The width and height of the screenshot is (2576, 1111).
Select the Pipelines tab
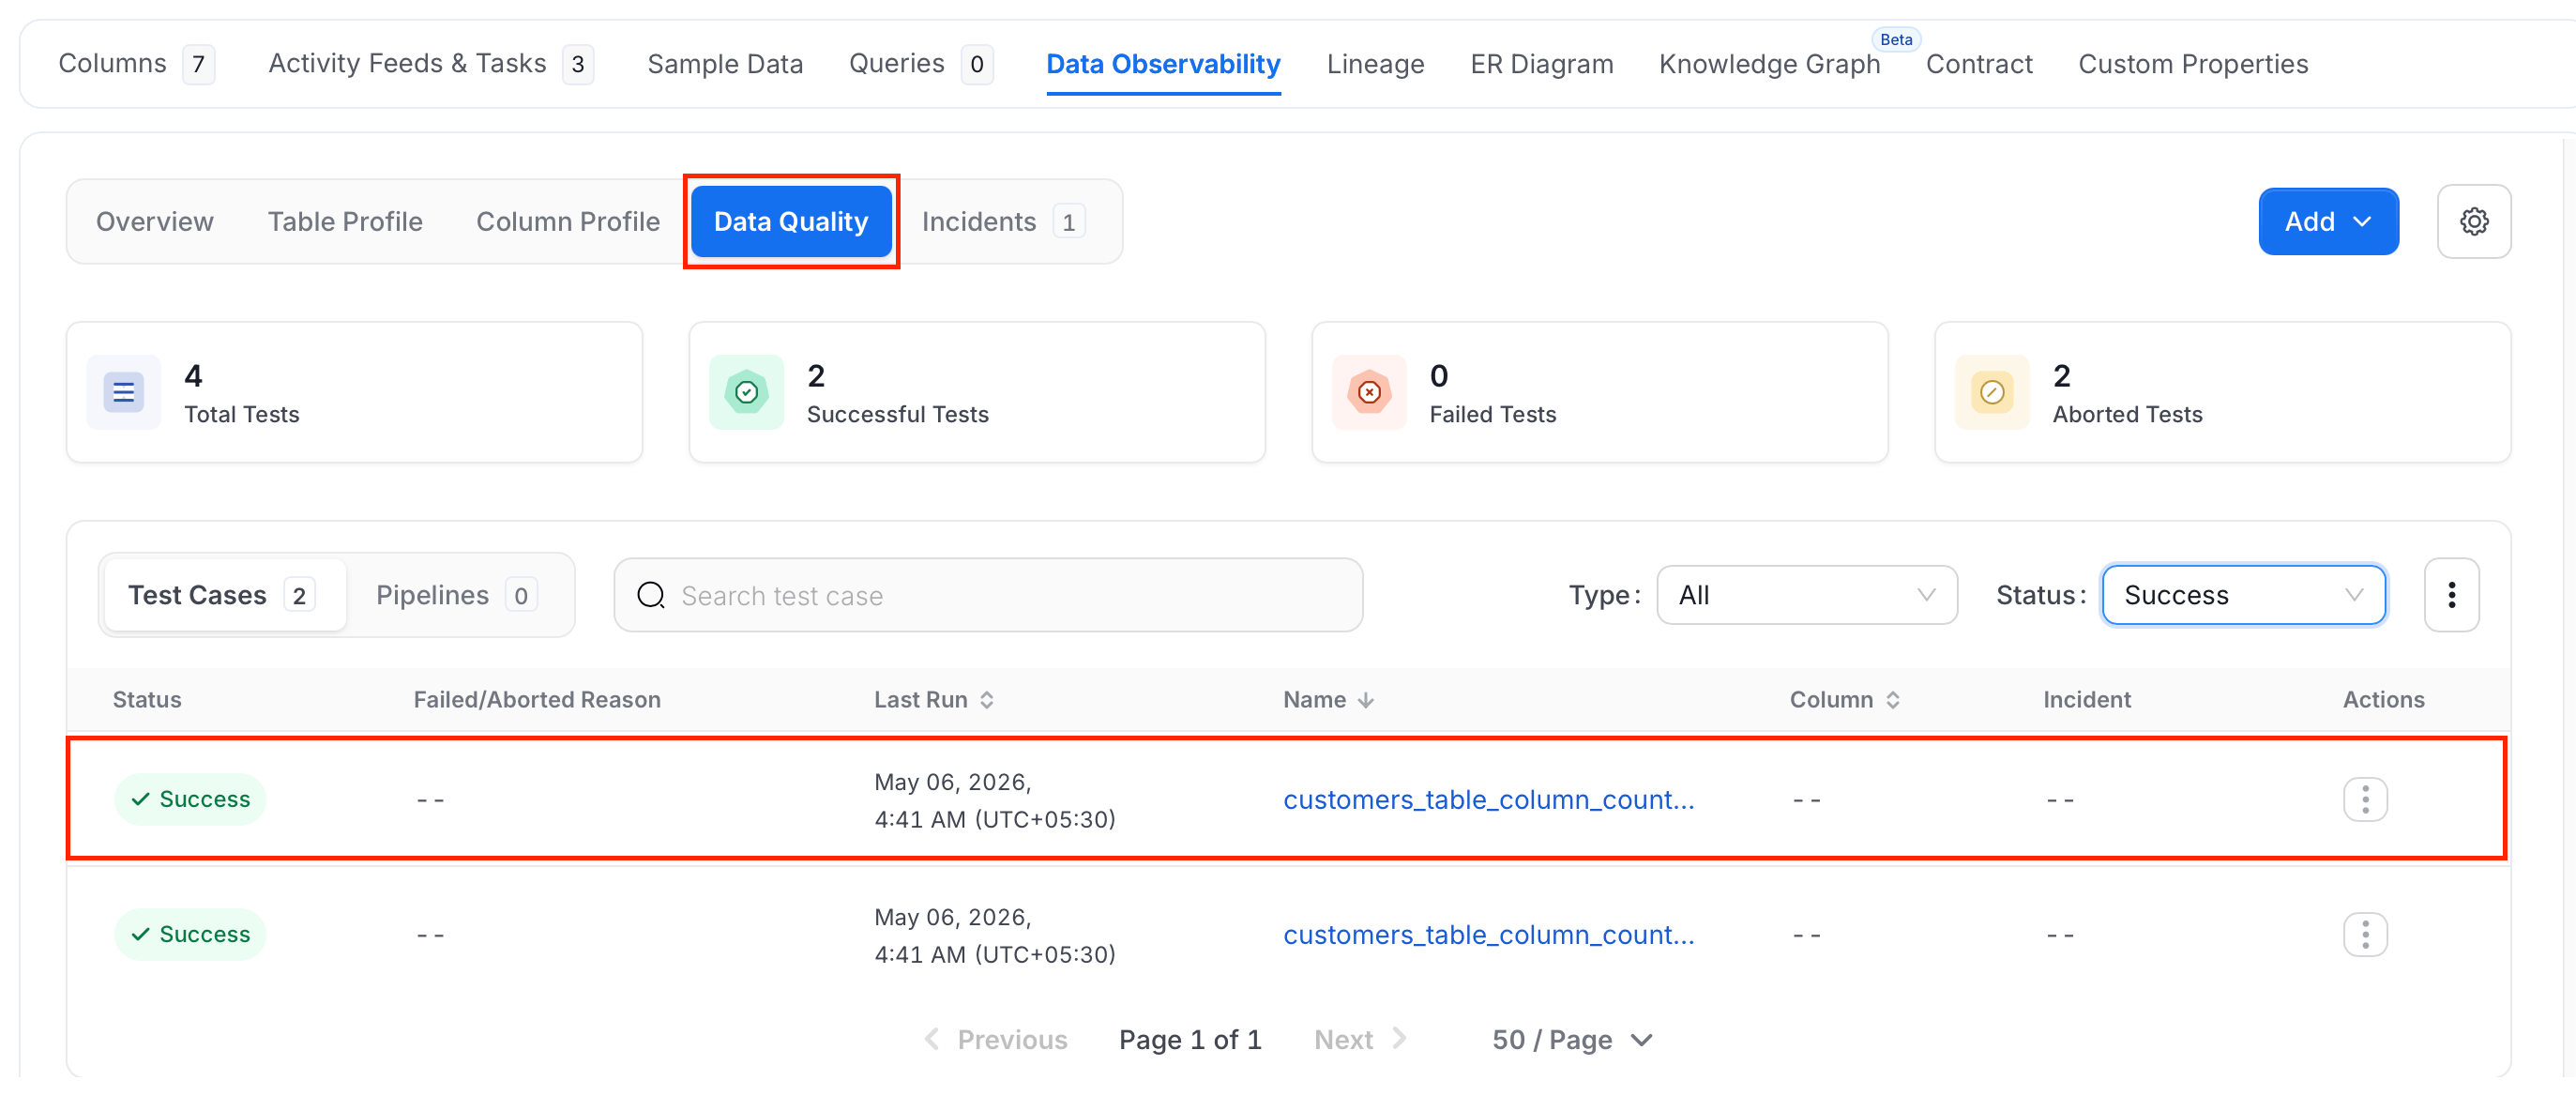[457, 595]
